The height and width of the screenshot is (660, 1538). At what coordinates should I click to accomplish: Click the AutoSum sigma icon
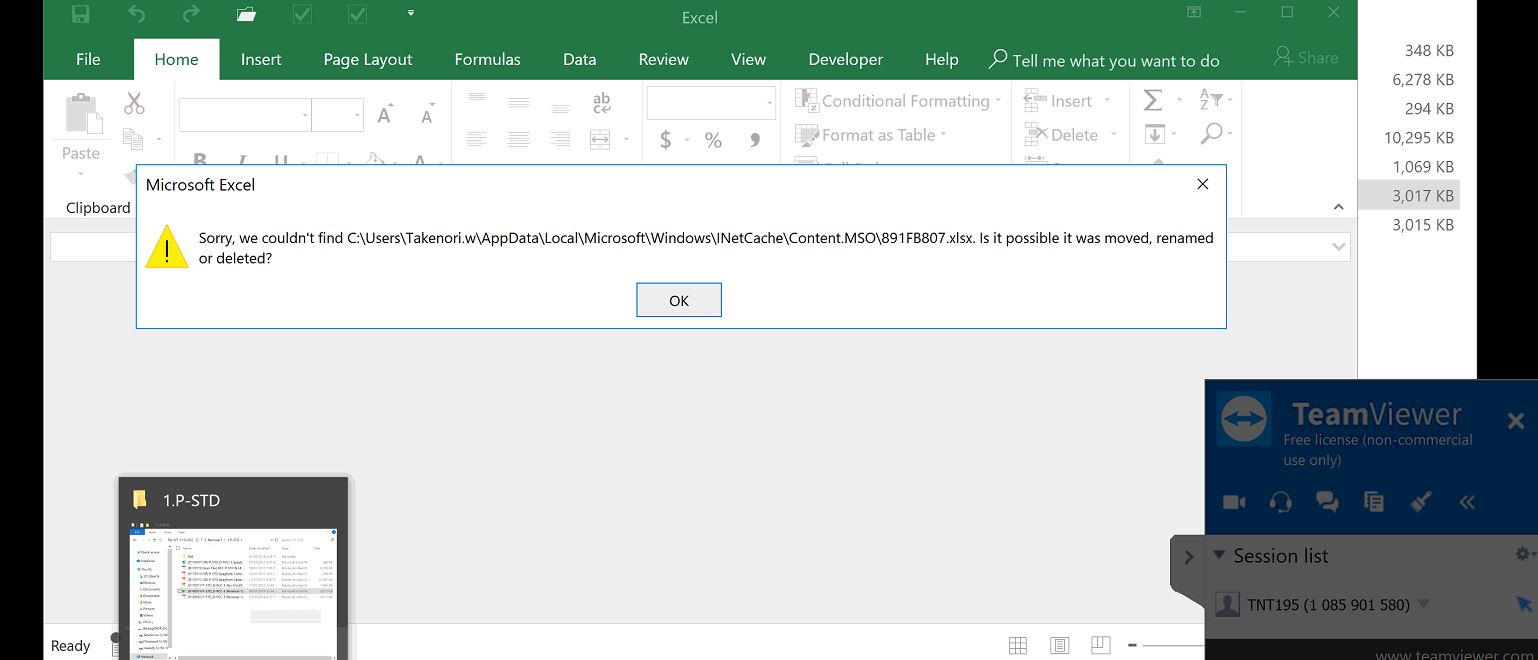pyautogui.click(x=1153, y=100)
